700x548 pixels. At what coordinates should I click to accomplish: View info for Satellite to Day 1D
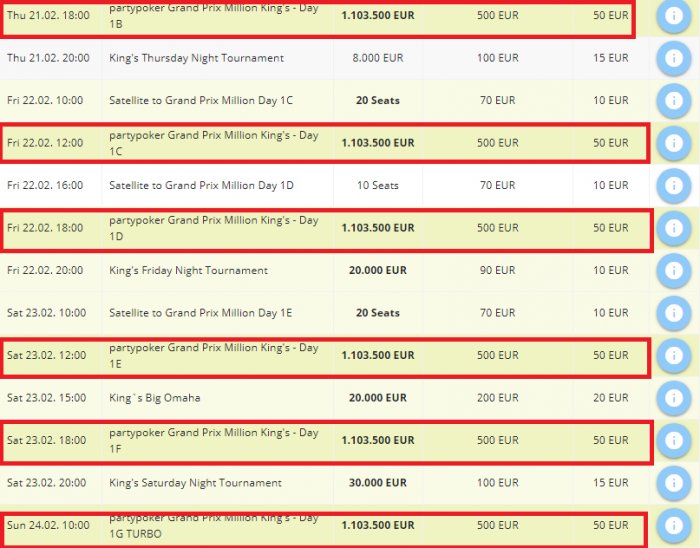[x=674, y=185]
